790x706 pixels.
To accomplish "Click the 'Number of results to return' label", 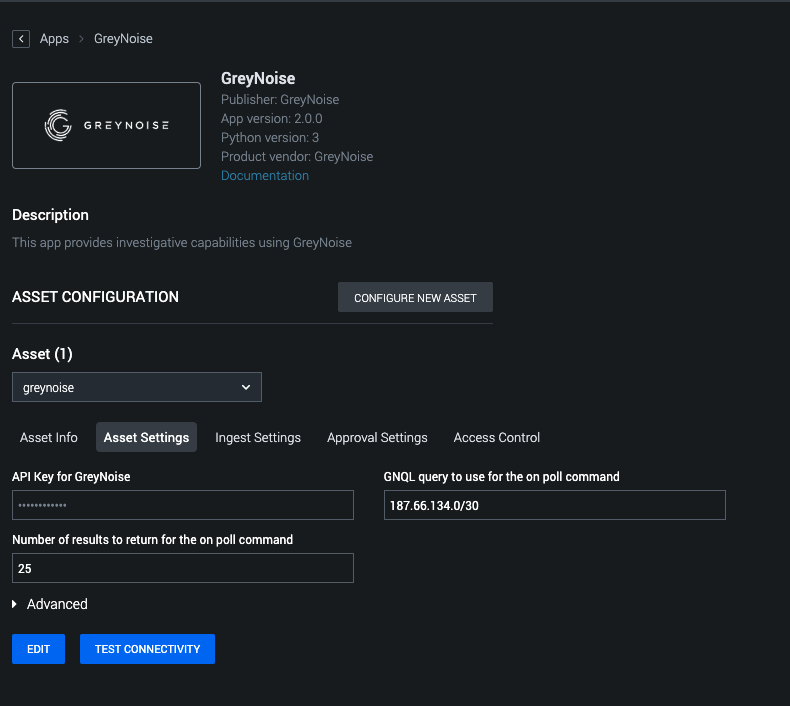I will click(153, 540).
